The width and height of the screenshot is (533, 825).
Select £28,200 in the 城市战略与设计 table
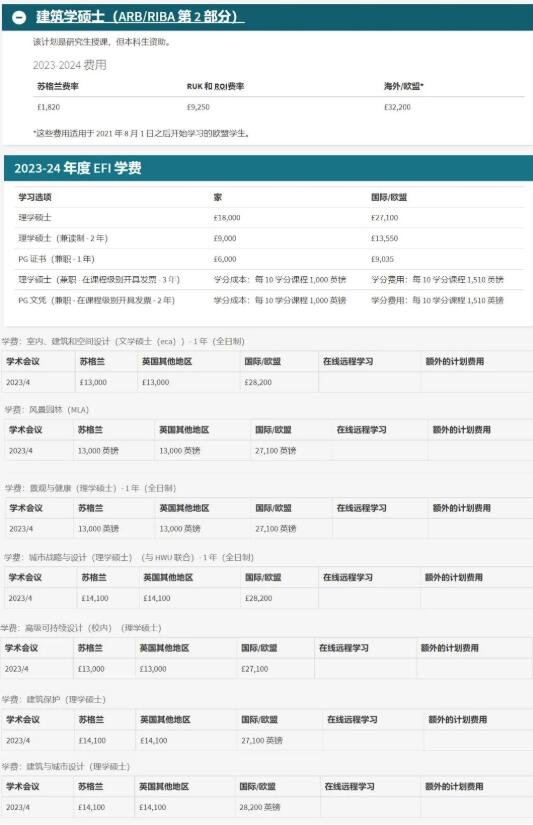click(x=258, y=598)
